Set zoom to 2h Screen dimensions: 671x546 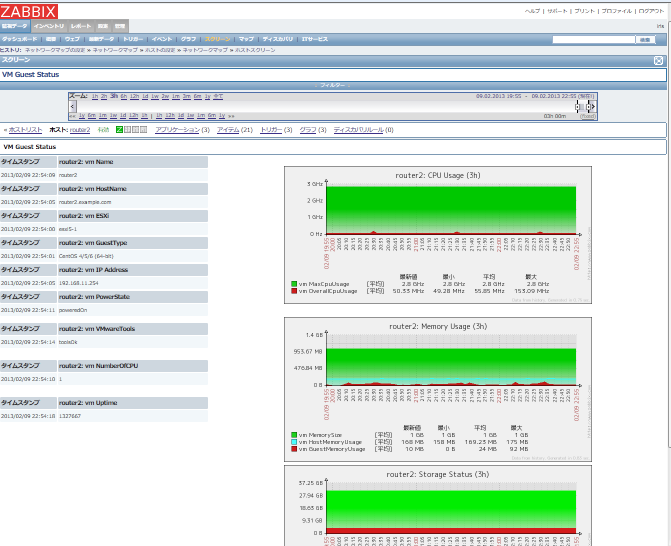(104, 96)
